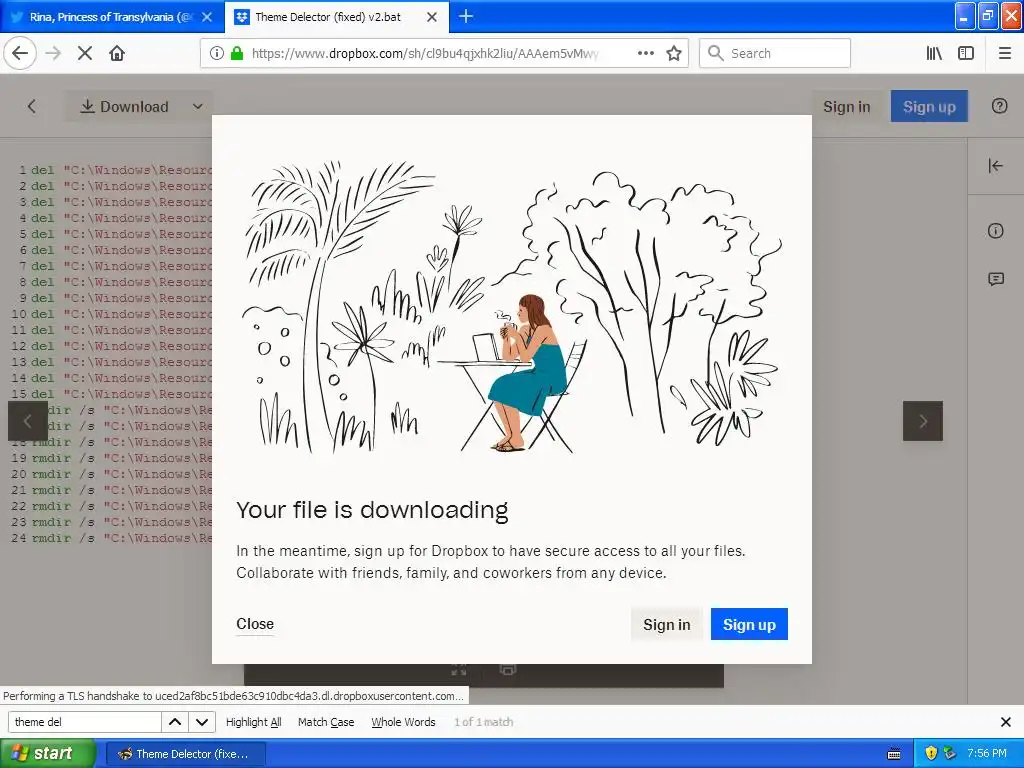
Task: Click Sign up in the Dropbox header
Action: pos(929,106)
